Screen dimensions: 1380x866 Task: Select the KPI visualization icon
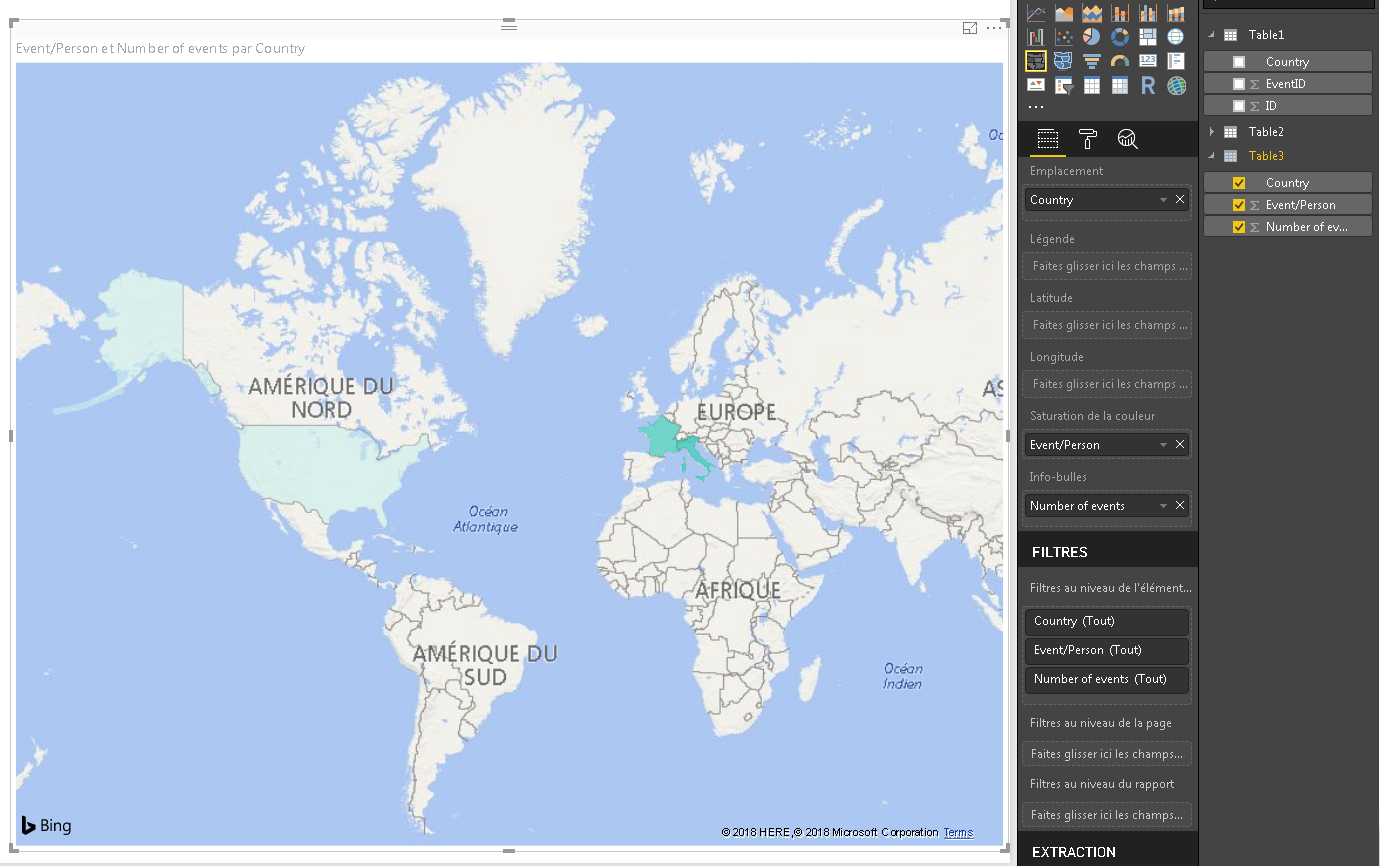point(1036,86)
